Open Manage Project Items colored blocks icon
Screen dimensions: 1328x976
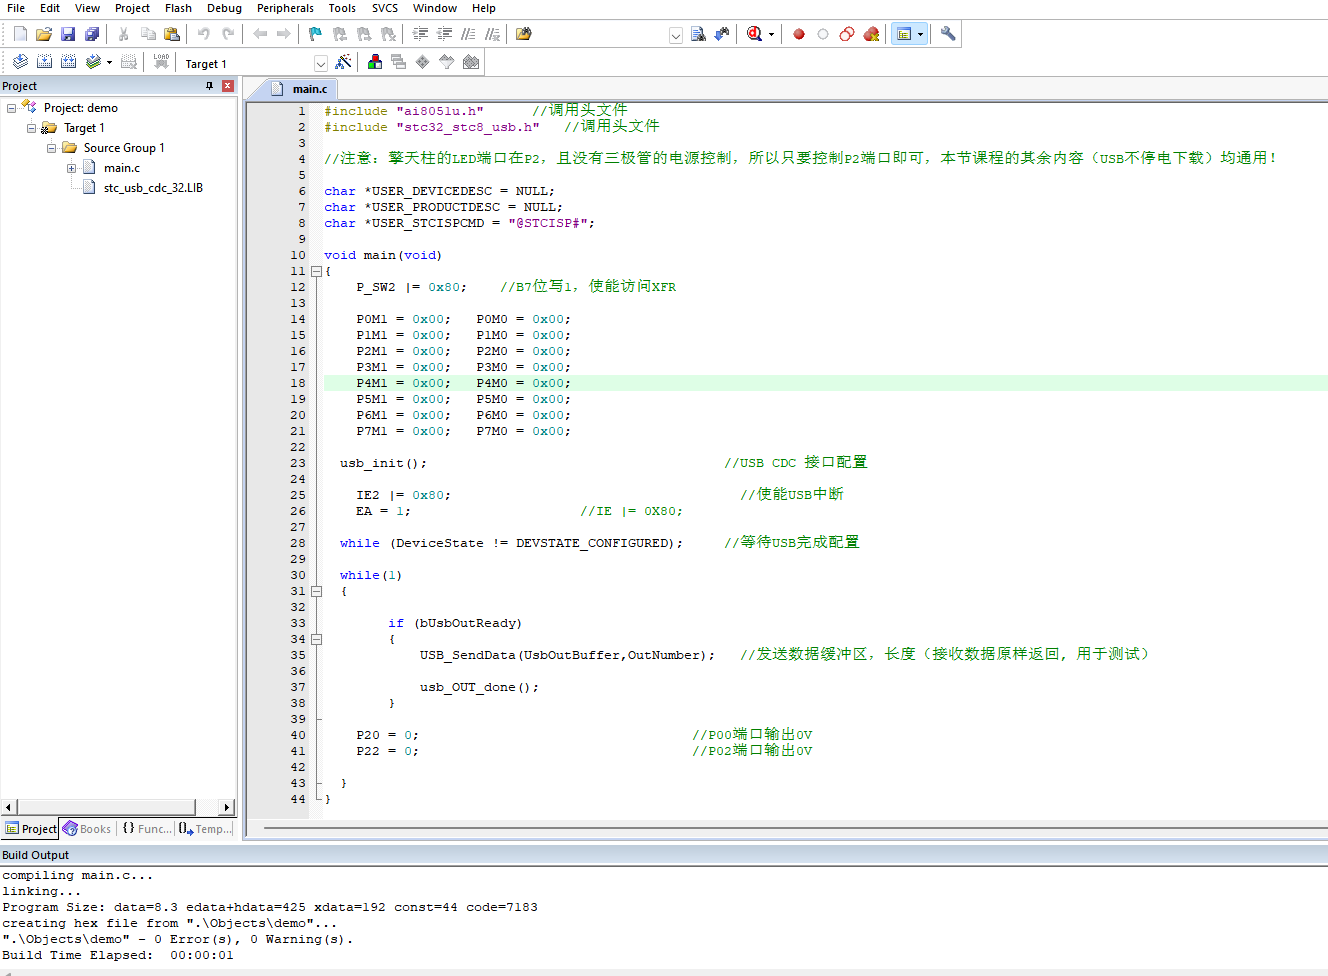point(375,62)
